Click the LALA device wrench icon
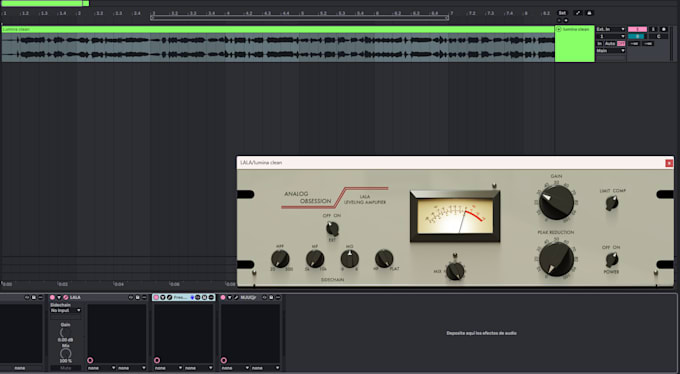This screenshot has height=374, width=680. (x=65, y=297)
